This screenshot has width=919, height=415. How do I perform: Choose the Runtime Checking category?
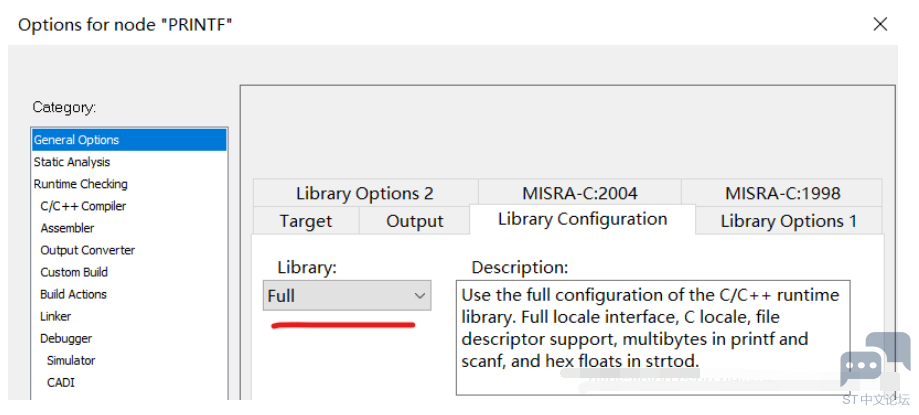pyautogui.click(x=80, y=184)
